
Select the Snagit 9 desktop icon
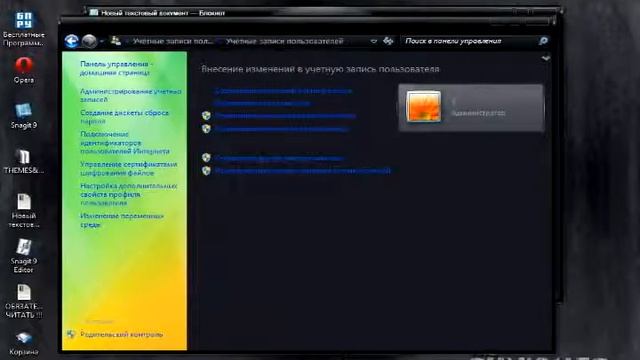pos(24,116)
